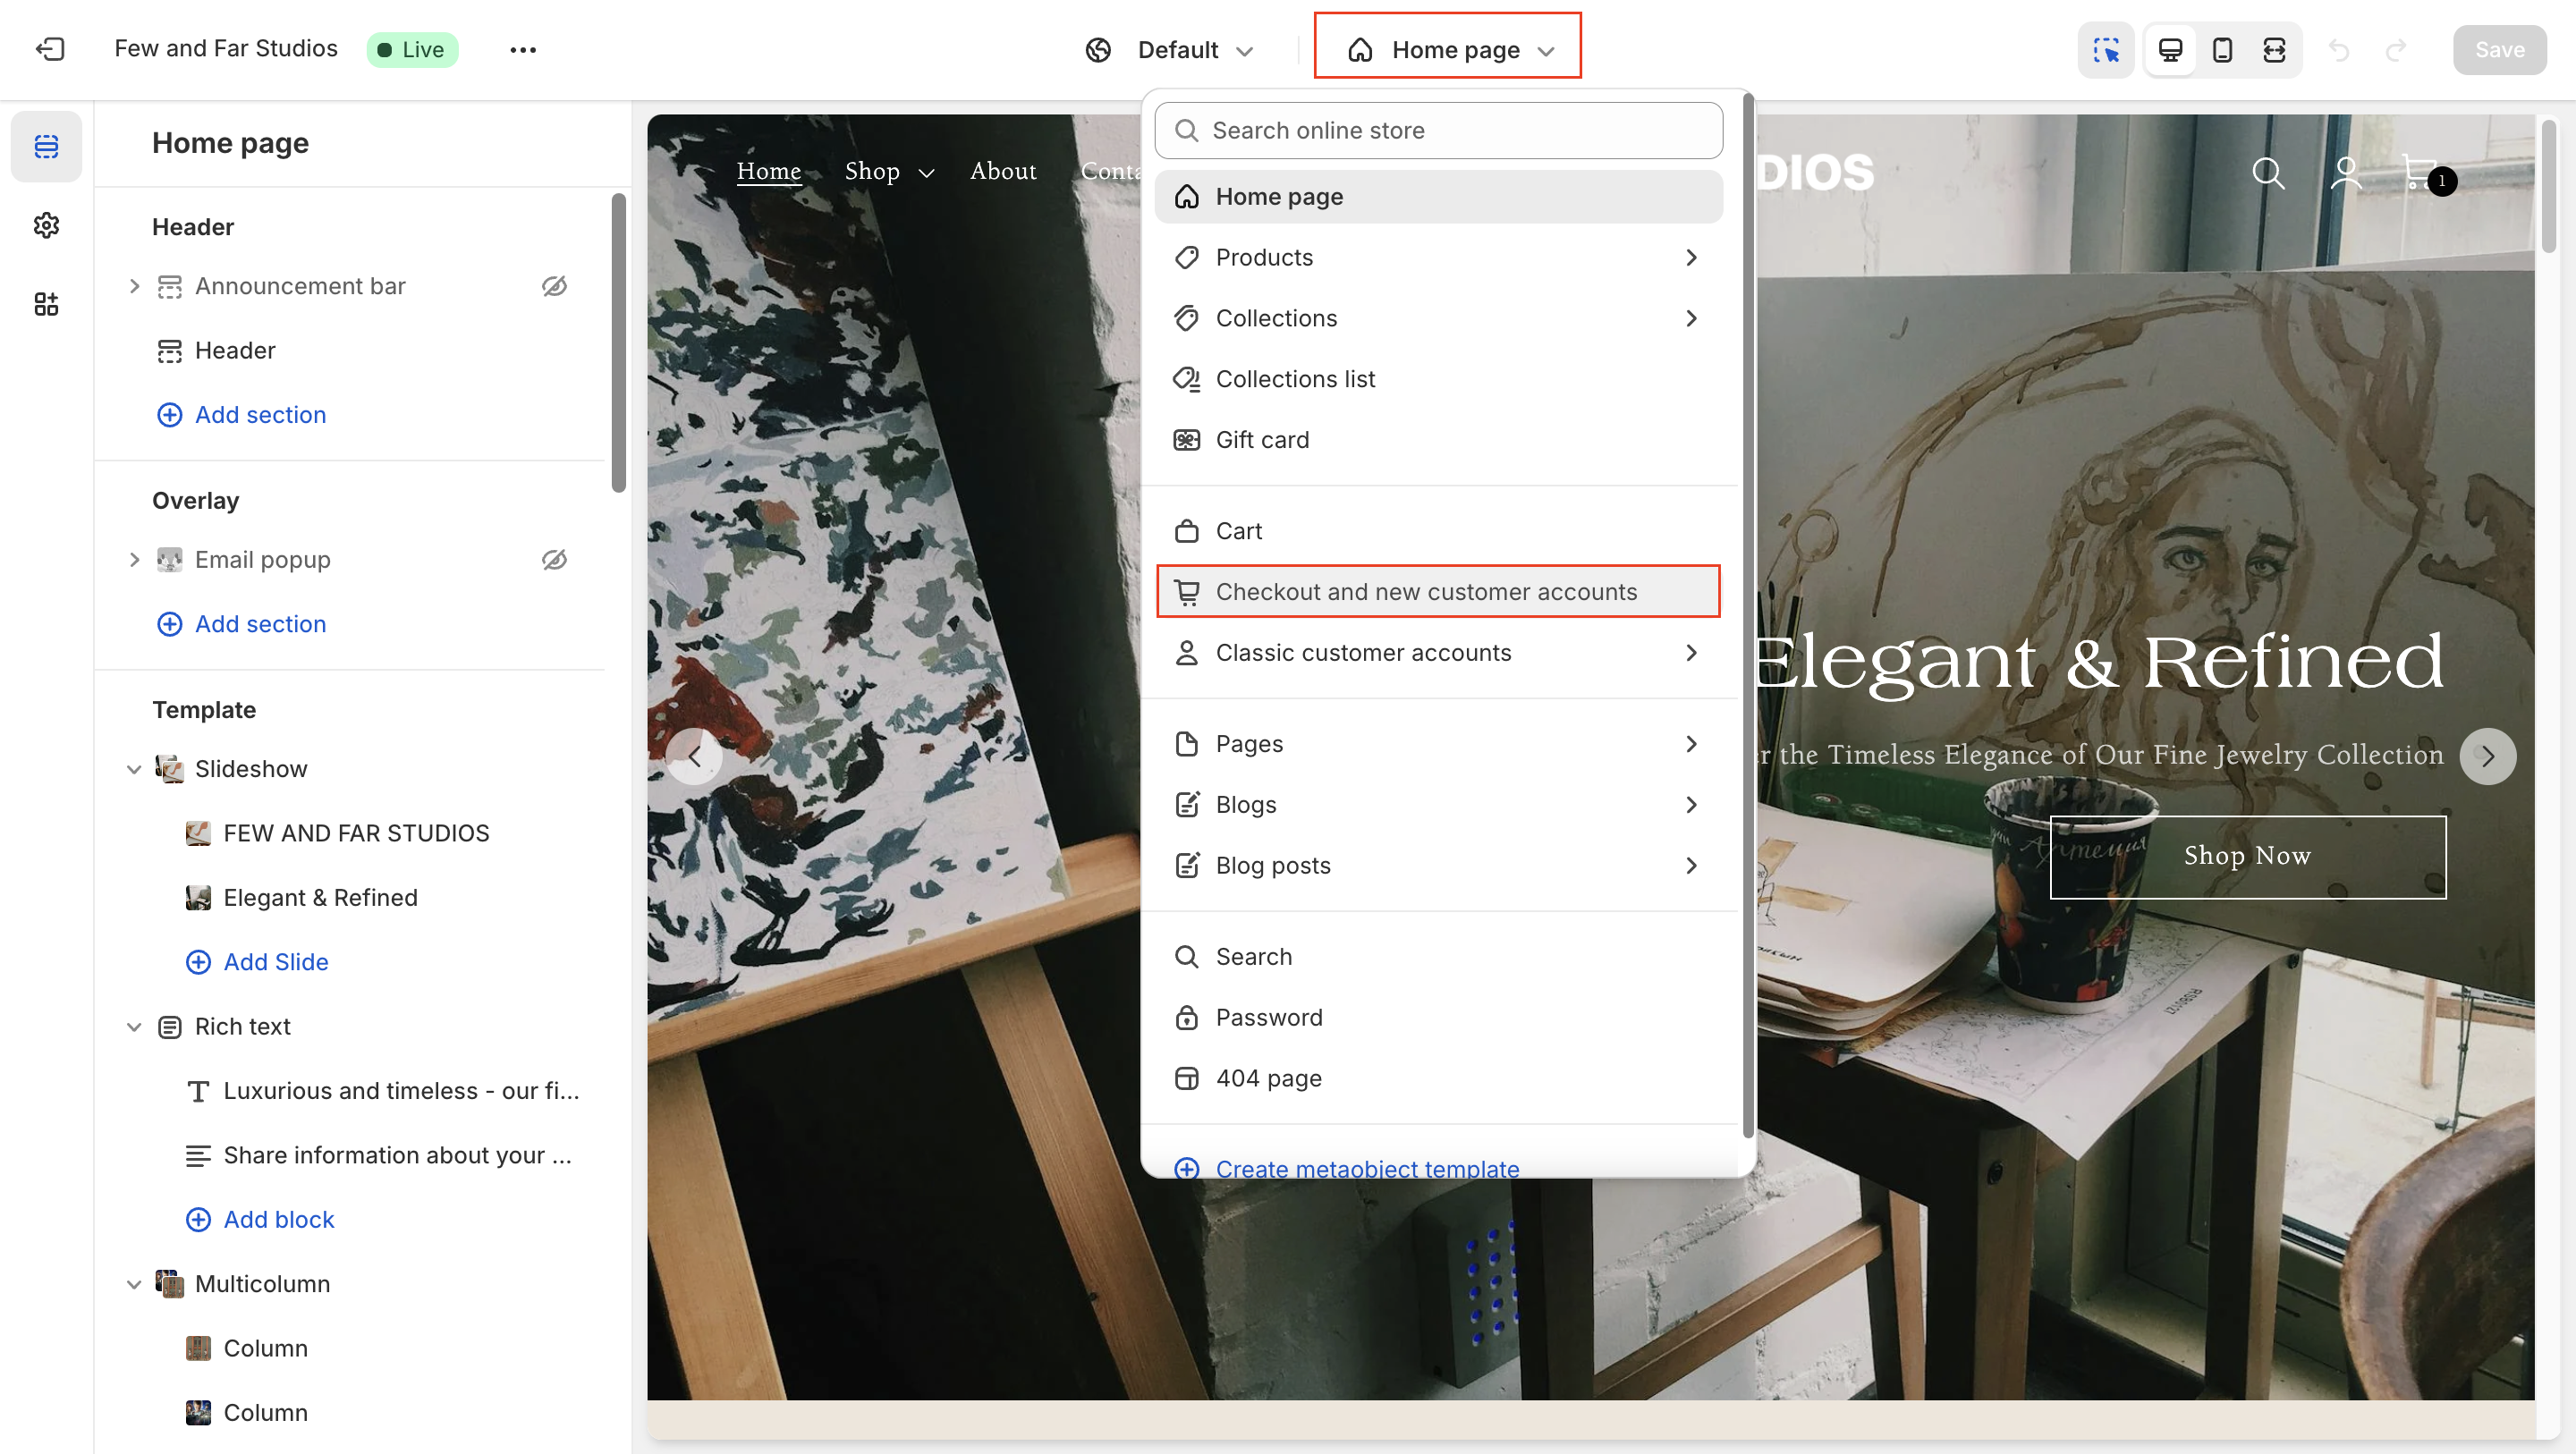Viewport: 2576px width, 1454px height.
Task: Open the three-dots more actions menu
Action: 523,49
